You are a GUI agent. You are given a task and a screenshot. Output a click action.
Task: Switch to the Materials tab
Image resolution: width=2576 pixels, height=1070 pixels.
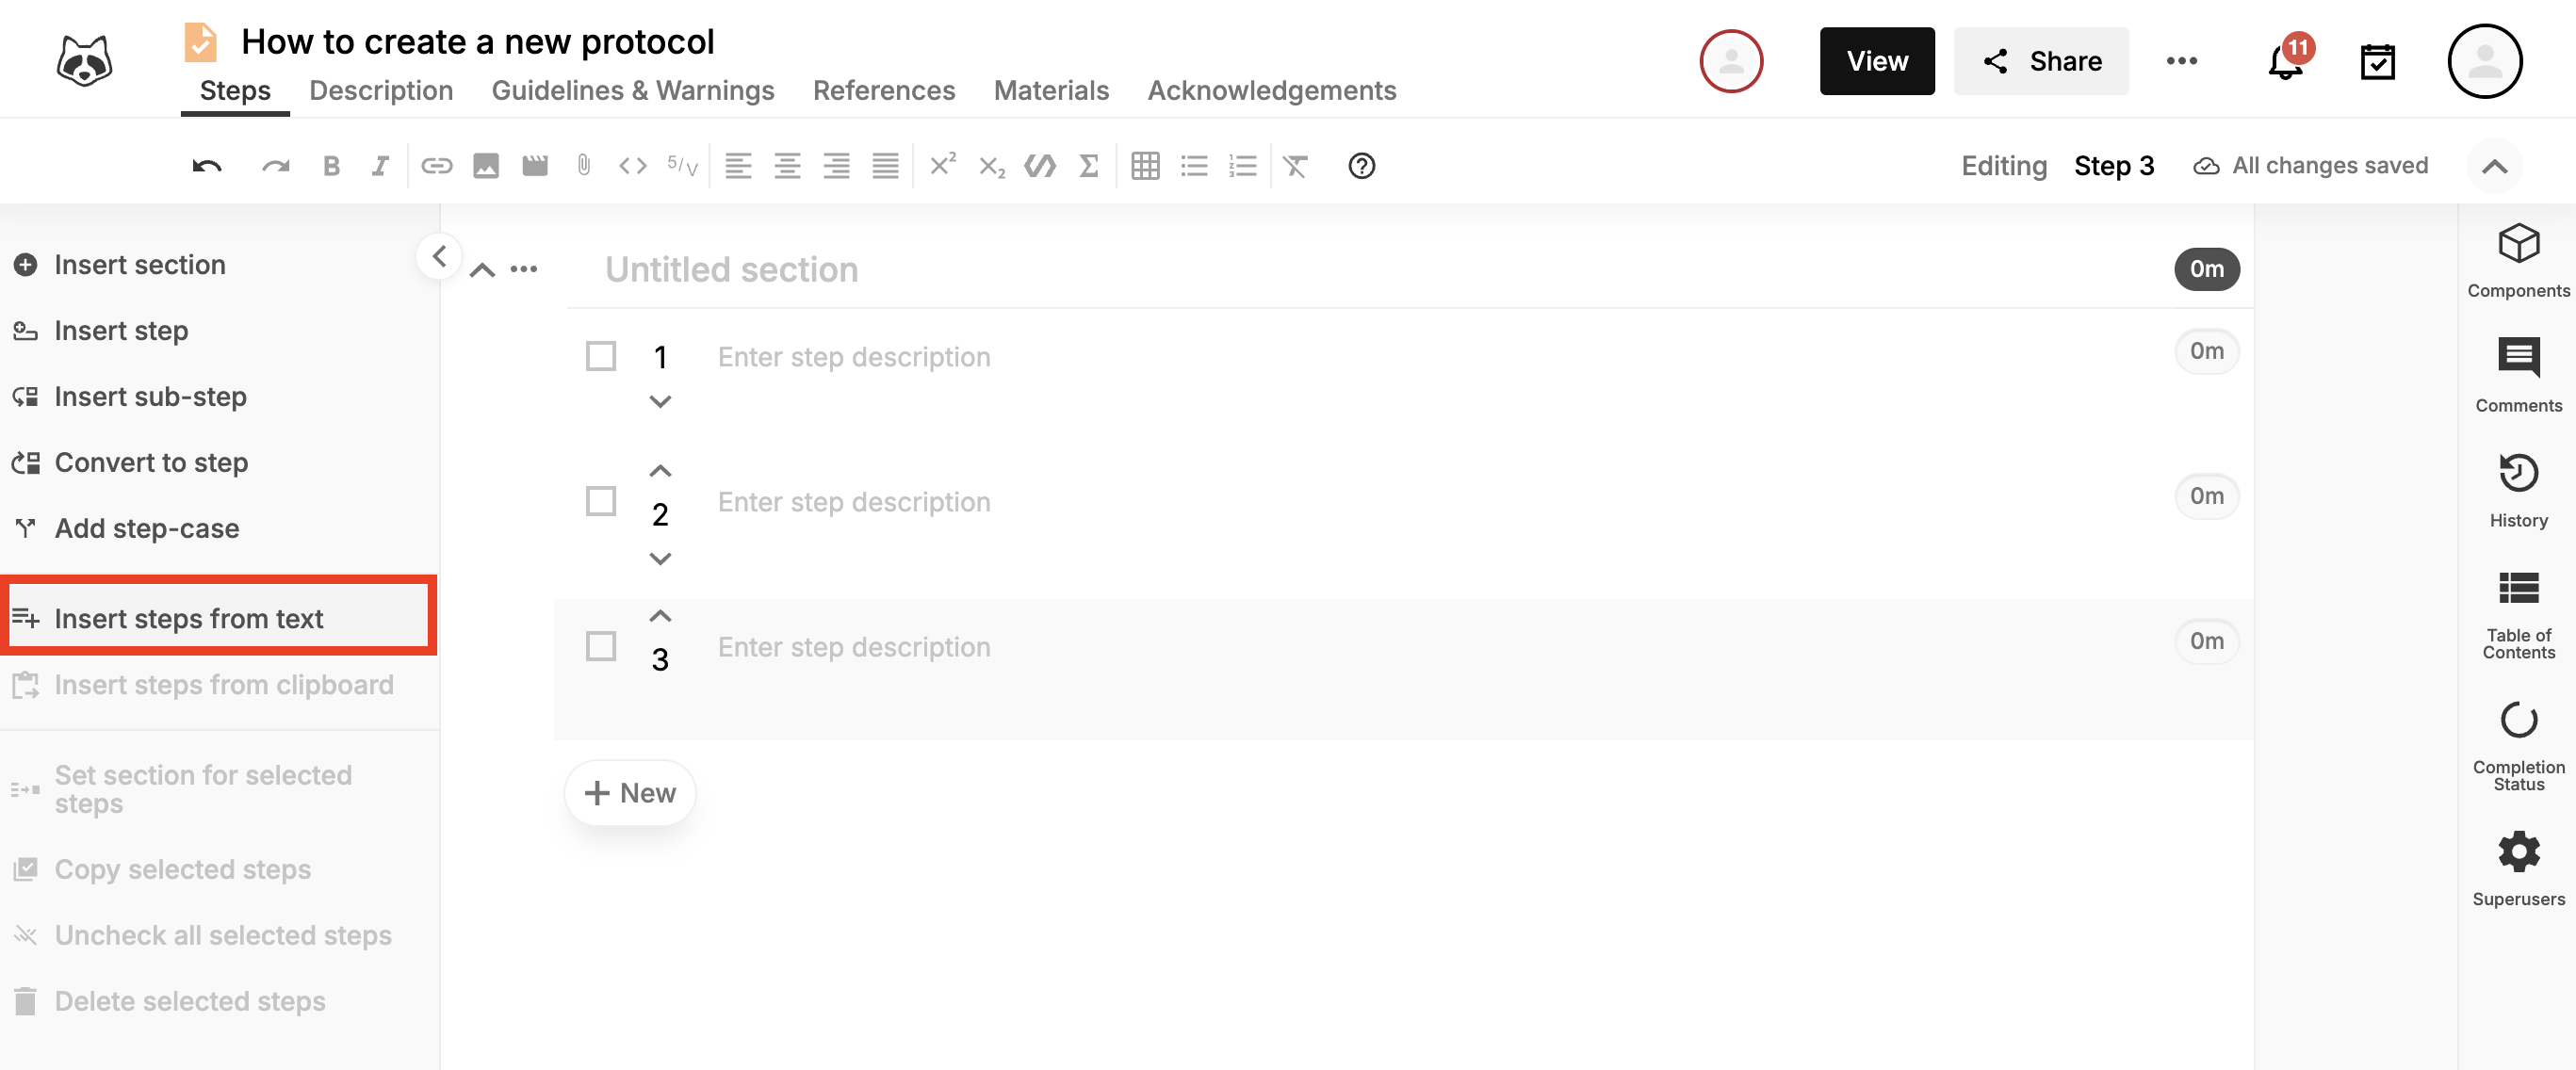click(1050, 91)
